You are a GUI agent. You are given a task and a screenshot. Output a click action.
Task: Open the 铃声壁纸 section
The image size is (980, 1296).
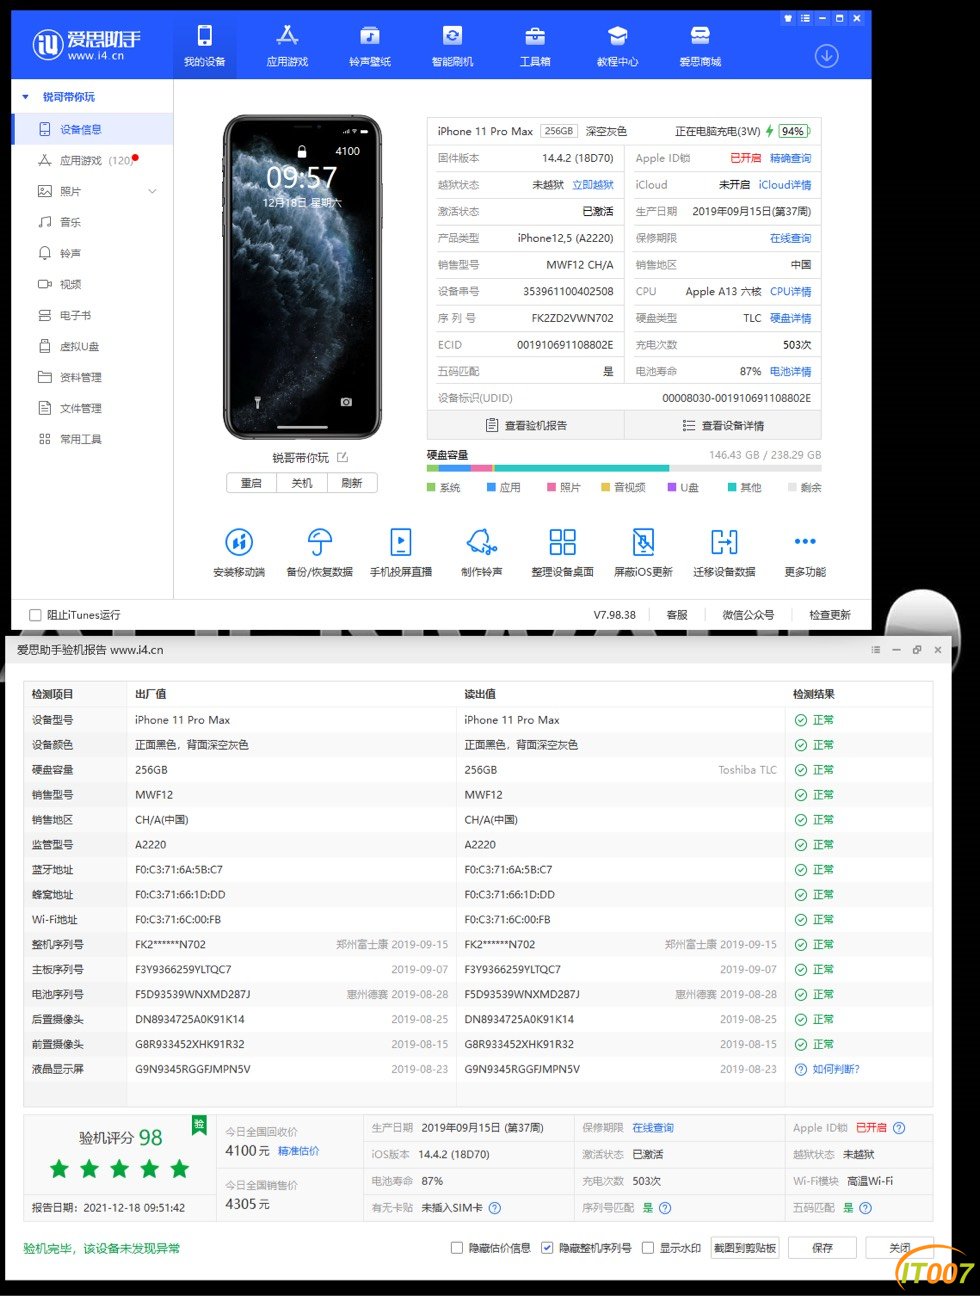click(x=370, y=46)
